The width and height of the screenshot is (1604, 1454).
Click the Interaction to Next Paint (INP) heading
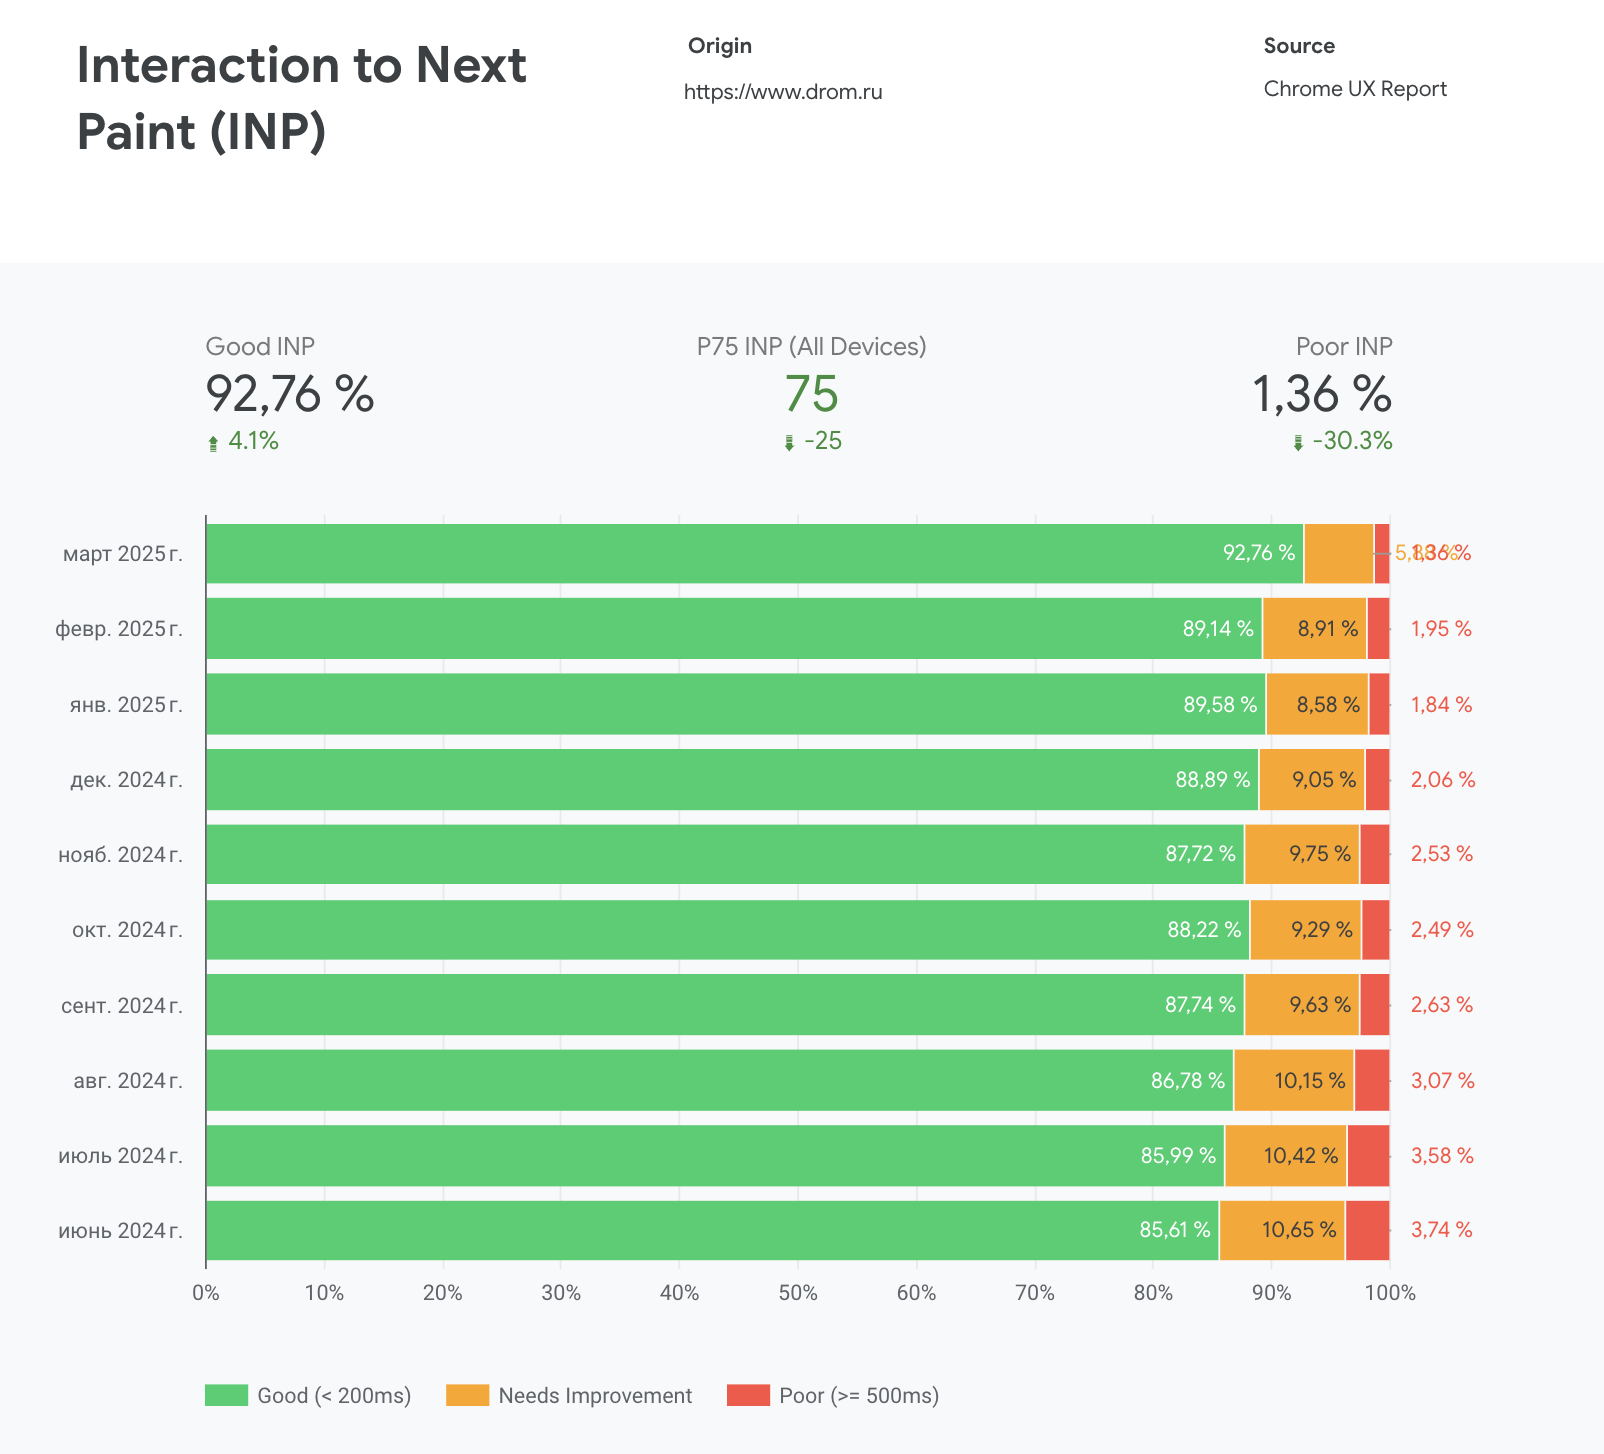pyautogui.click(x=301, y=98)
